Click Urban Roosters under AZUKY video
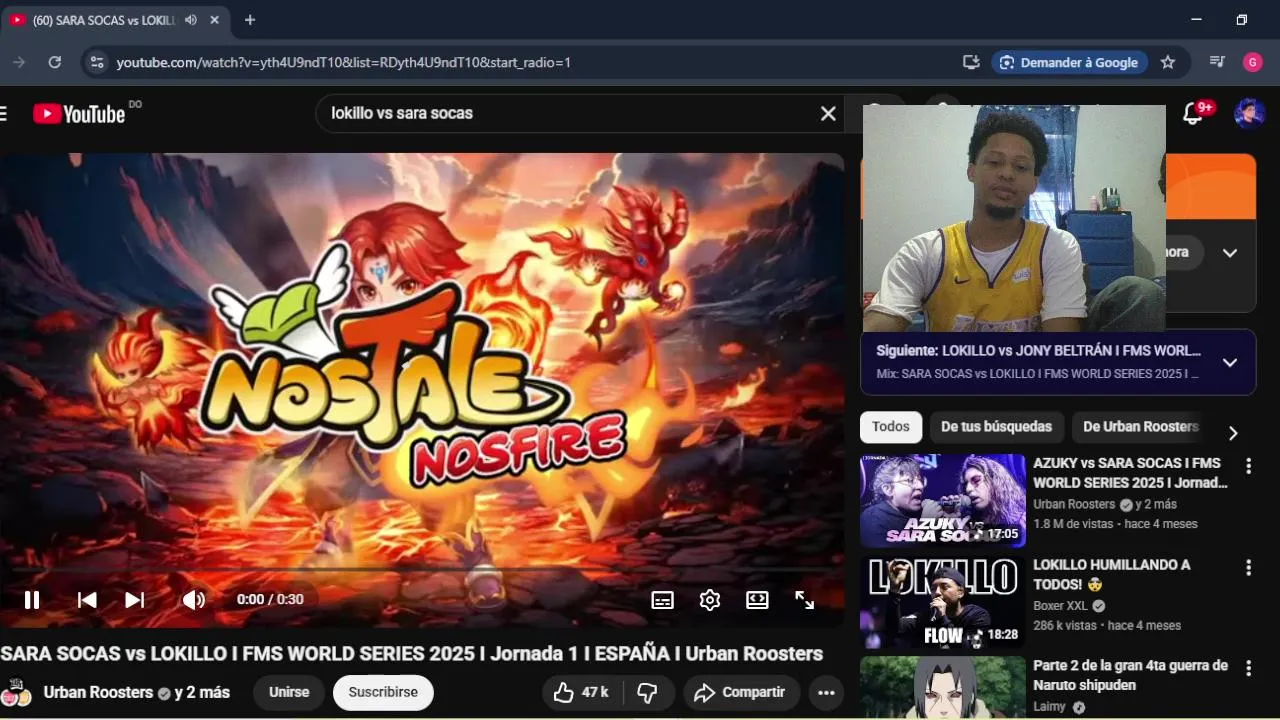The height and width of the screenshot is (720, 1280). point(1074,504)
